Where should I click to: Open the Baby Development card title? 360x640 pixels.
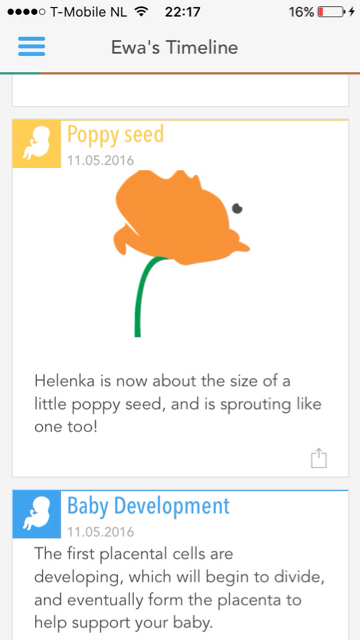[149, 505]
